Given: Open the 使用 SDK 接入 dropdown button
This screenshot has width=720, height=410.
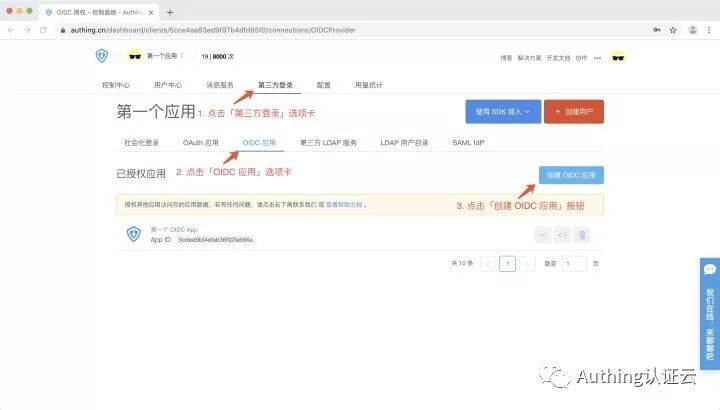Looking at the screenshot, I should 503,112.
